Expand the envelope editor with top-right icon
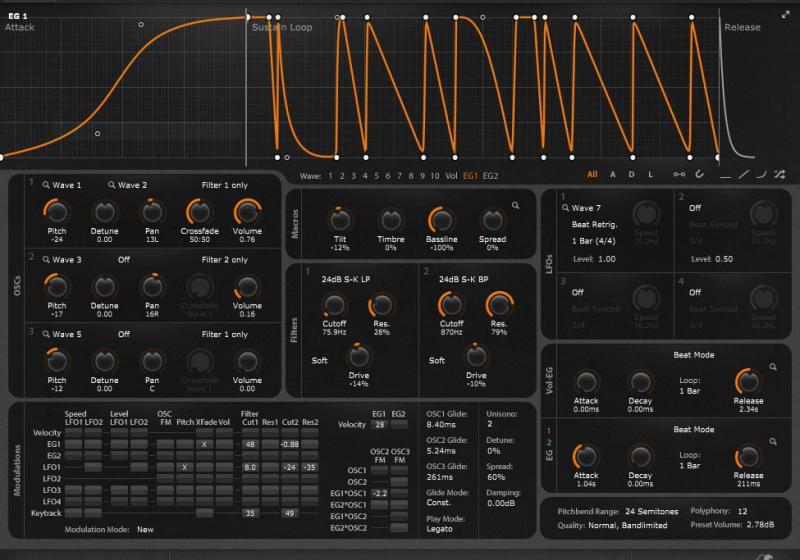Viewport: 800px width, 560px height. [786, 14]
